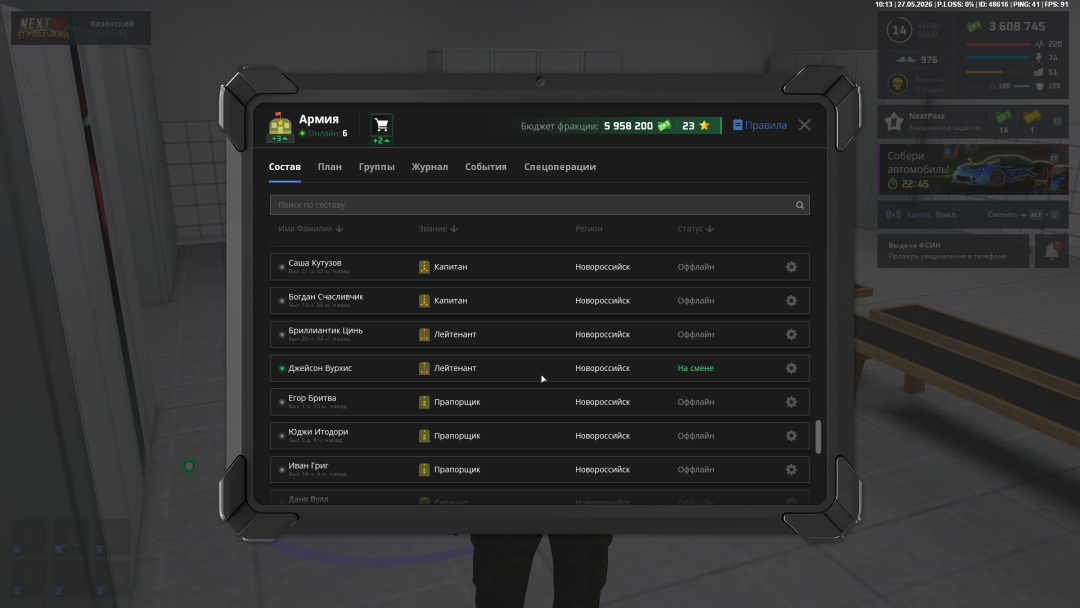Sort by Звание column
Screen dimensions: 1080x608
[438, 229]
